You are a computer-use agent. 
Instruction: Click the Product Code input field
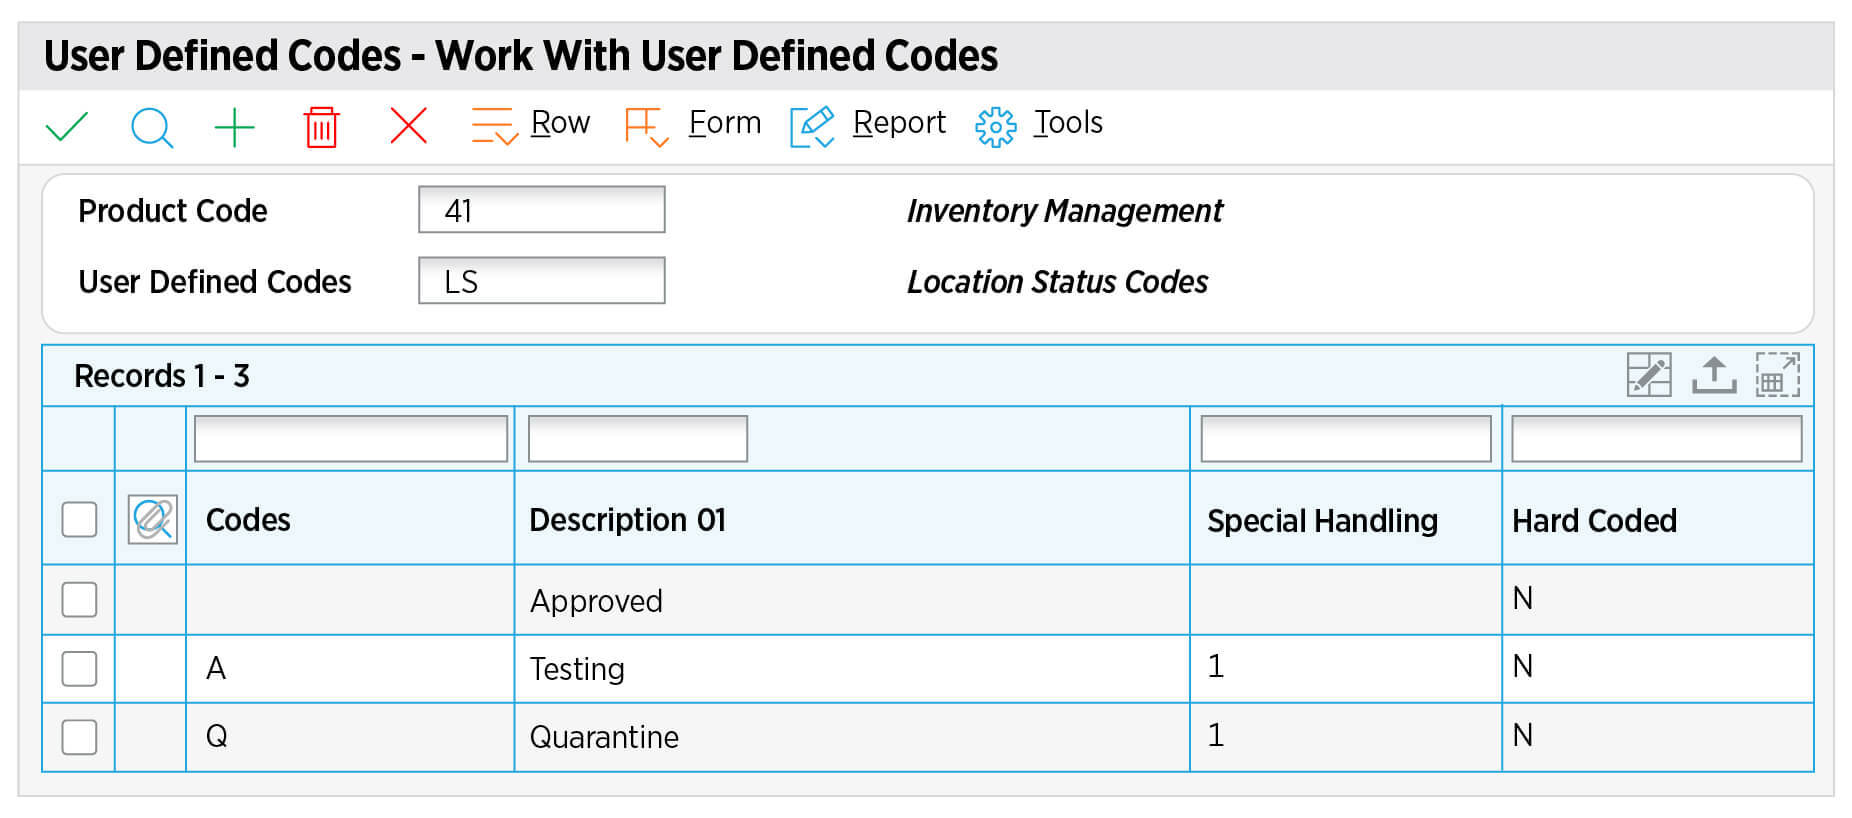pyautogui.click(x=541, y=210)
